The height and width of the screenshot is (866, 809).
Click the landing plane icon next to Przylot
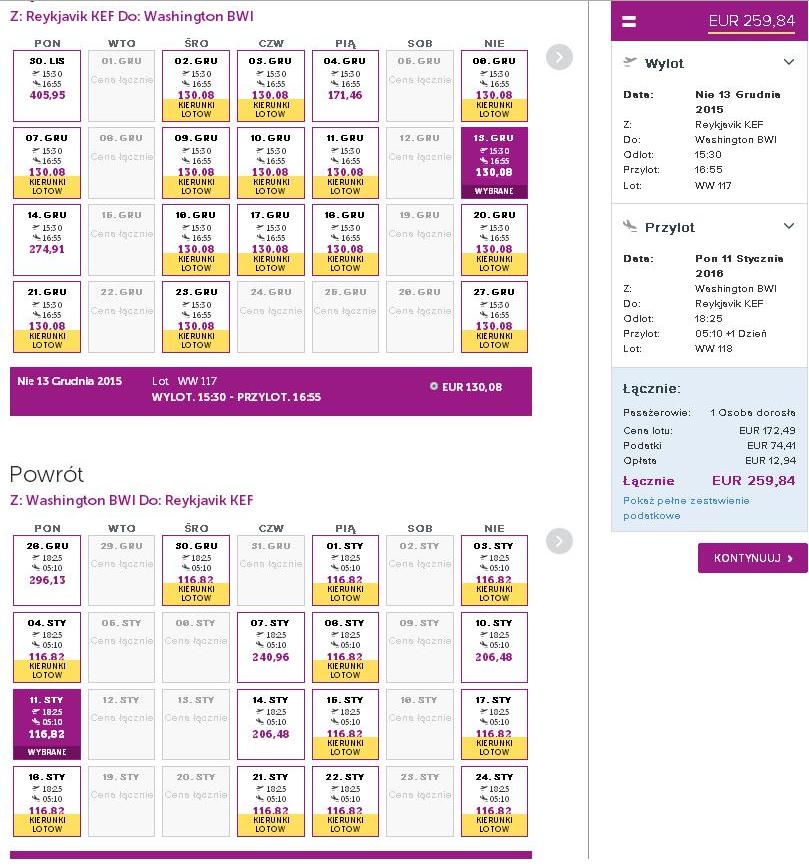point(630,225)
